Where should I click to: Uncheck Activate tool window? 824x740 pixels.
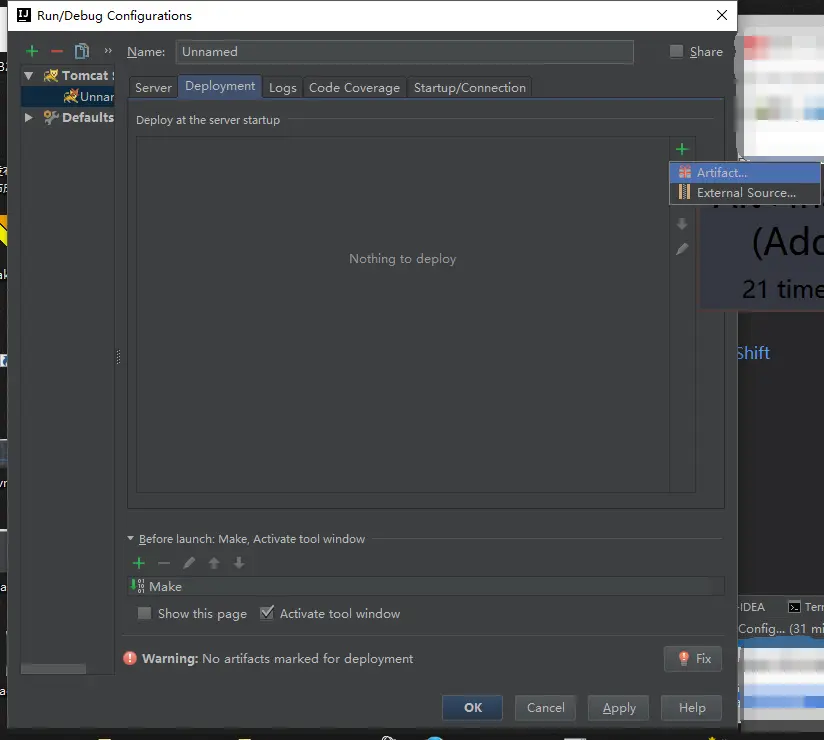[x=267, y=613]
